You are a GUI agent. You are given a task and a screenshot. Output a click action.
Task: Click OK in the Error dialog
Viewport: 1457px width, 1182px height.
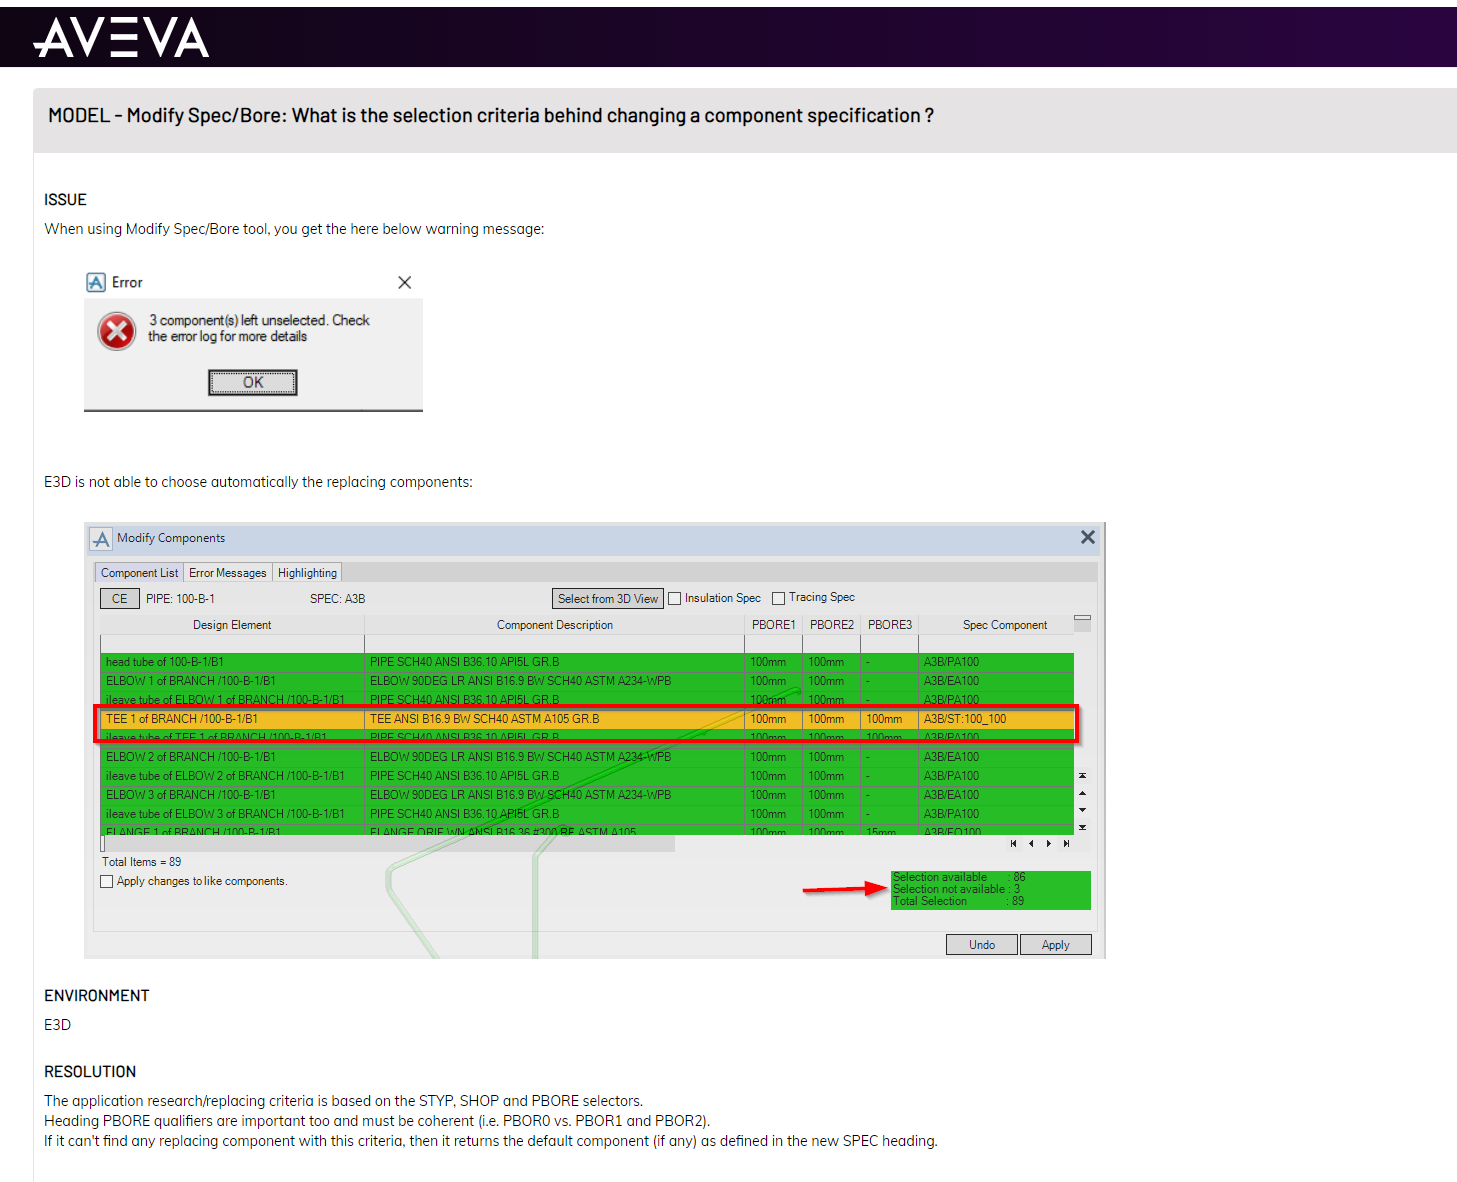pos(253,382)
